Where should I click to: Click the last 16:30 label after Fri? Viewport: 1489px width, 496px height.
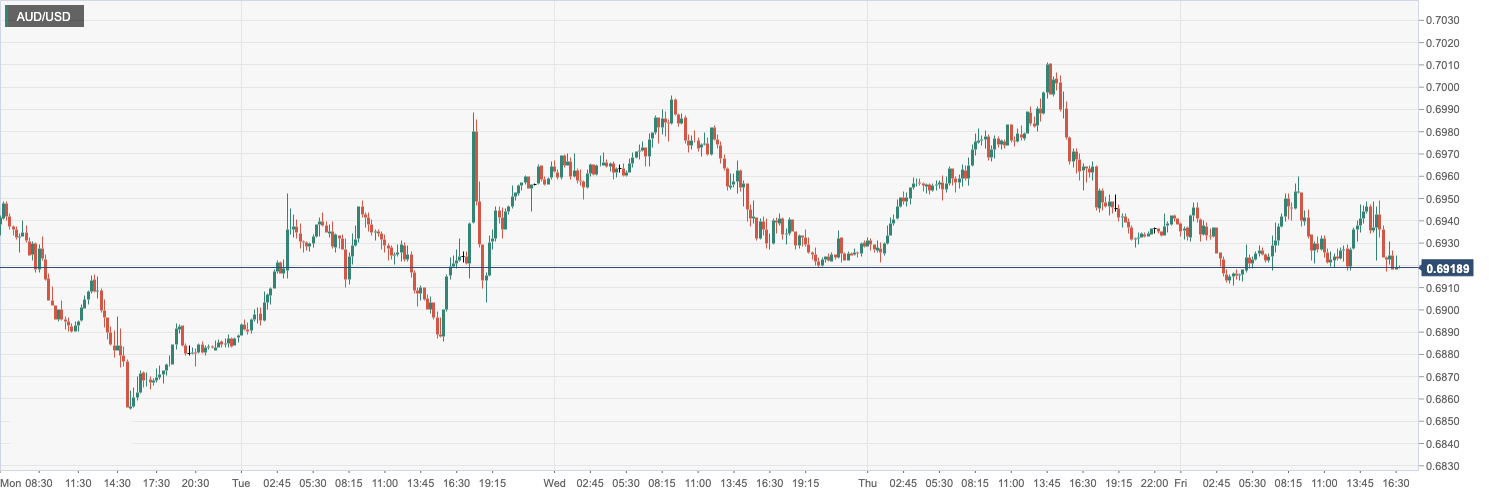(1396, 483)
